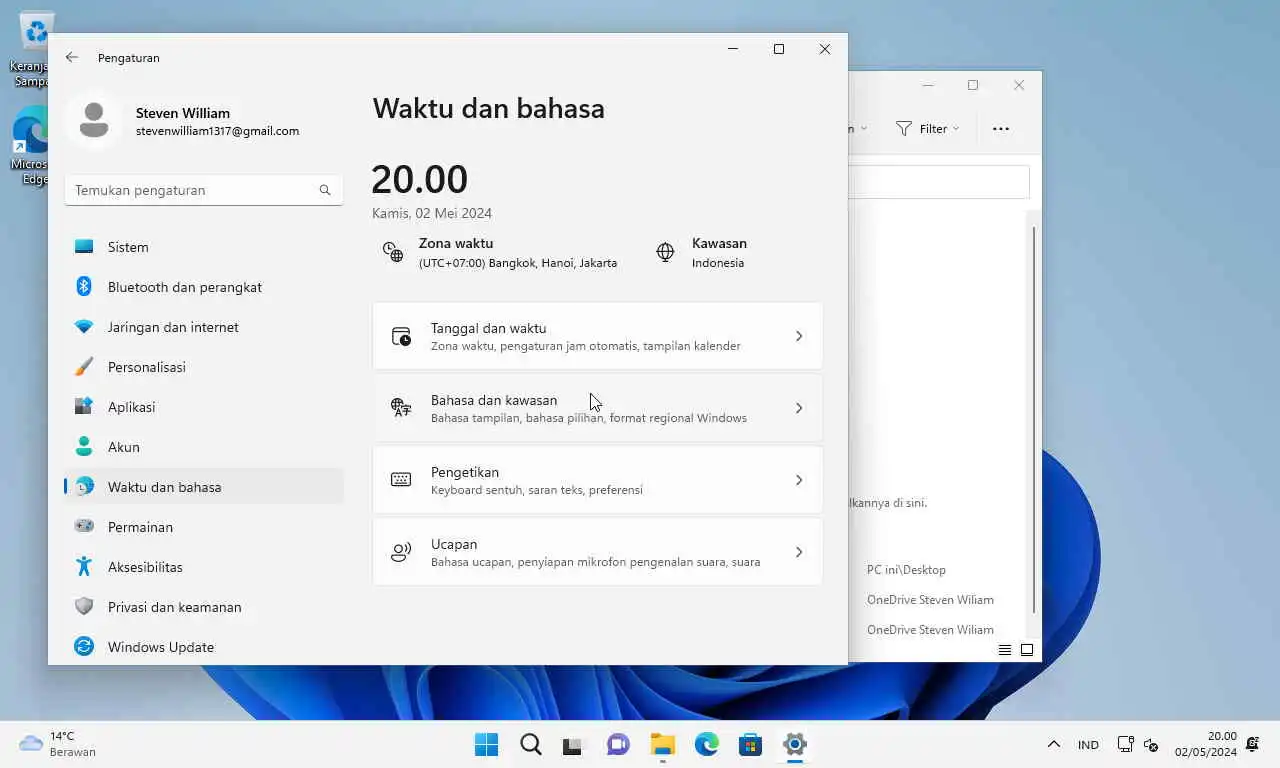Click the Permainan gamepad icon
Image resolution: width=1280 pixels, height=768 pixels.
click(x=84, y=527)
